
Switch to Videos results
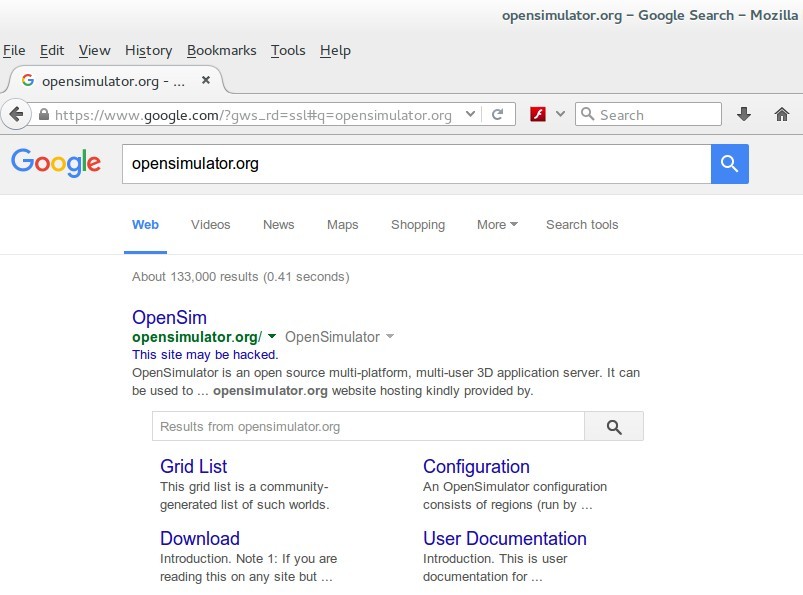(210, 224)
